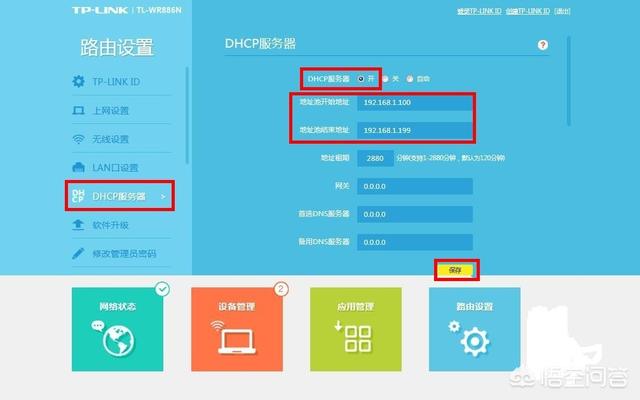Image resolution: width=640 pixels, height=400 pixels.
Task: Open the help question mark icon
Action: click(543, 46)
